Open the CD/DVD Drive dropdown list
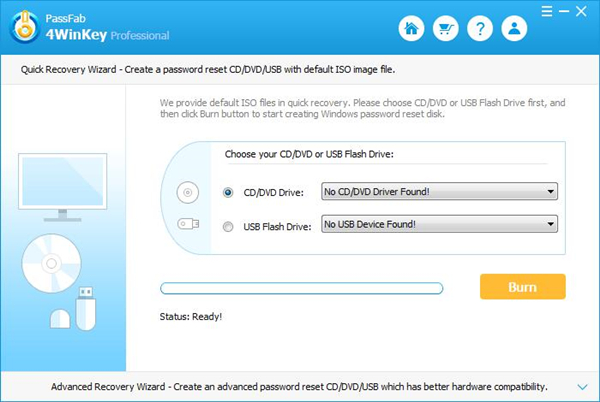Viewport: 600px width, 402px height. coord(438,192)
